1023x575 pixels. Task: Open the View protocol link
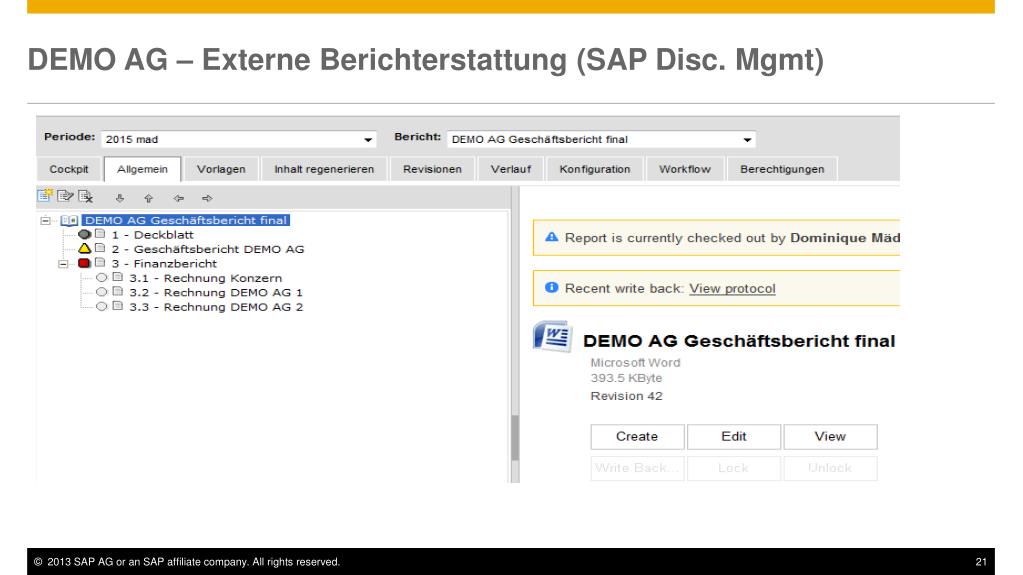[x=732, y=288]
